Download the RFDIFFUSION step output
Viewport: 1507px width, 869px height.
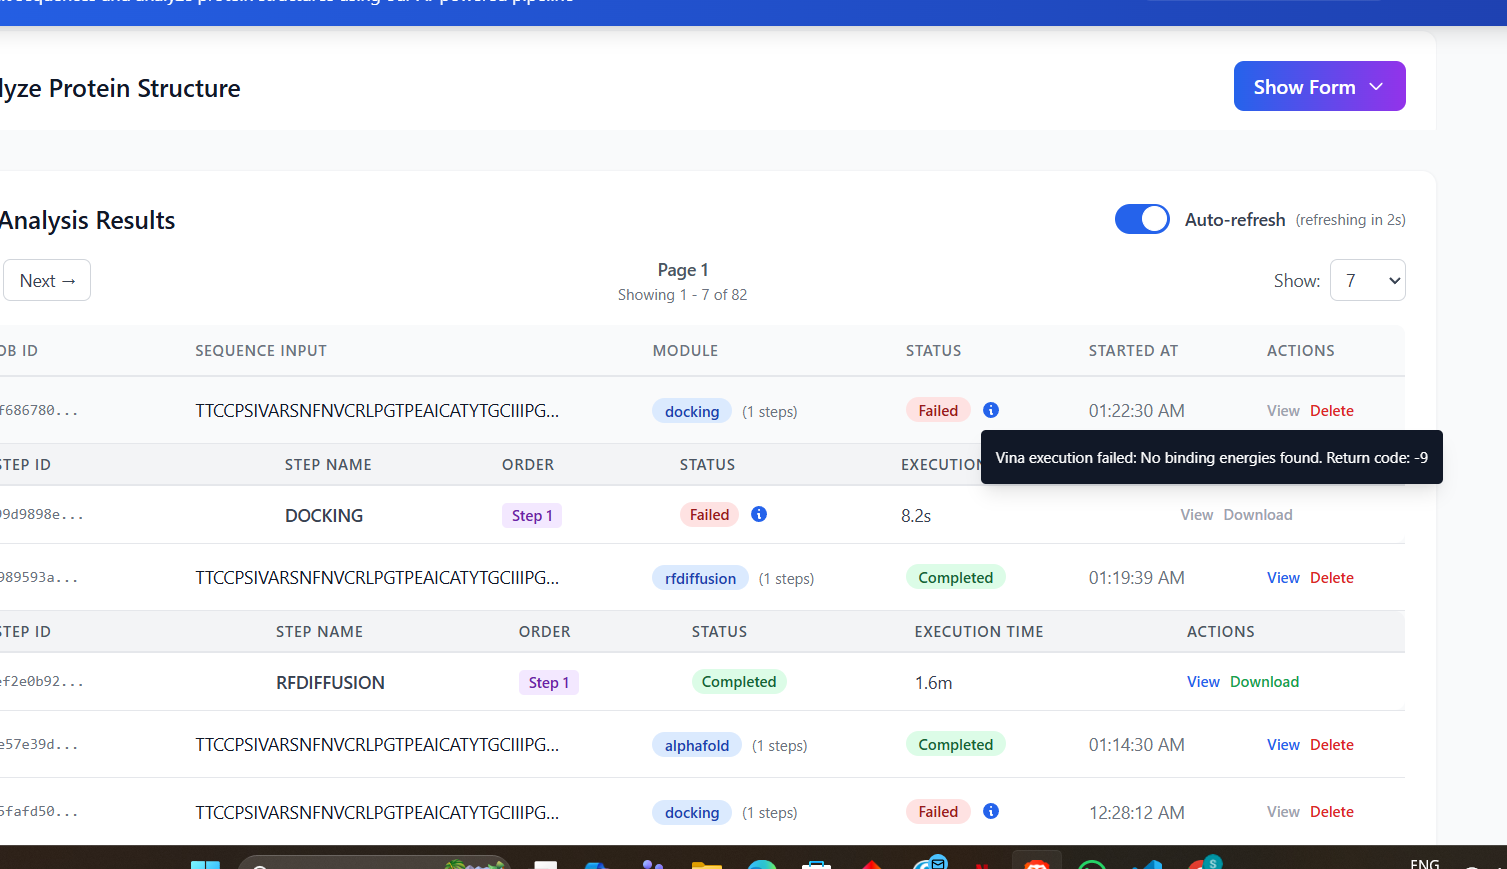[1264, 682]
